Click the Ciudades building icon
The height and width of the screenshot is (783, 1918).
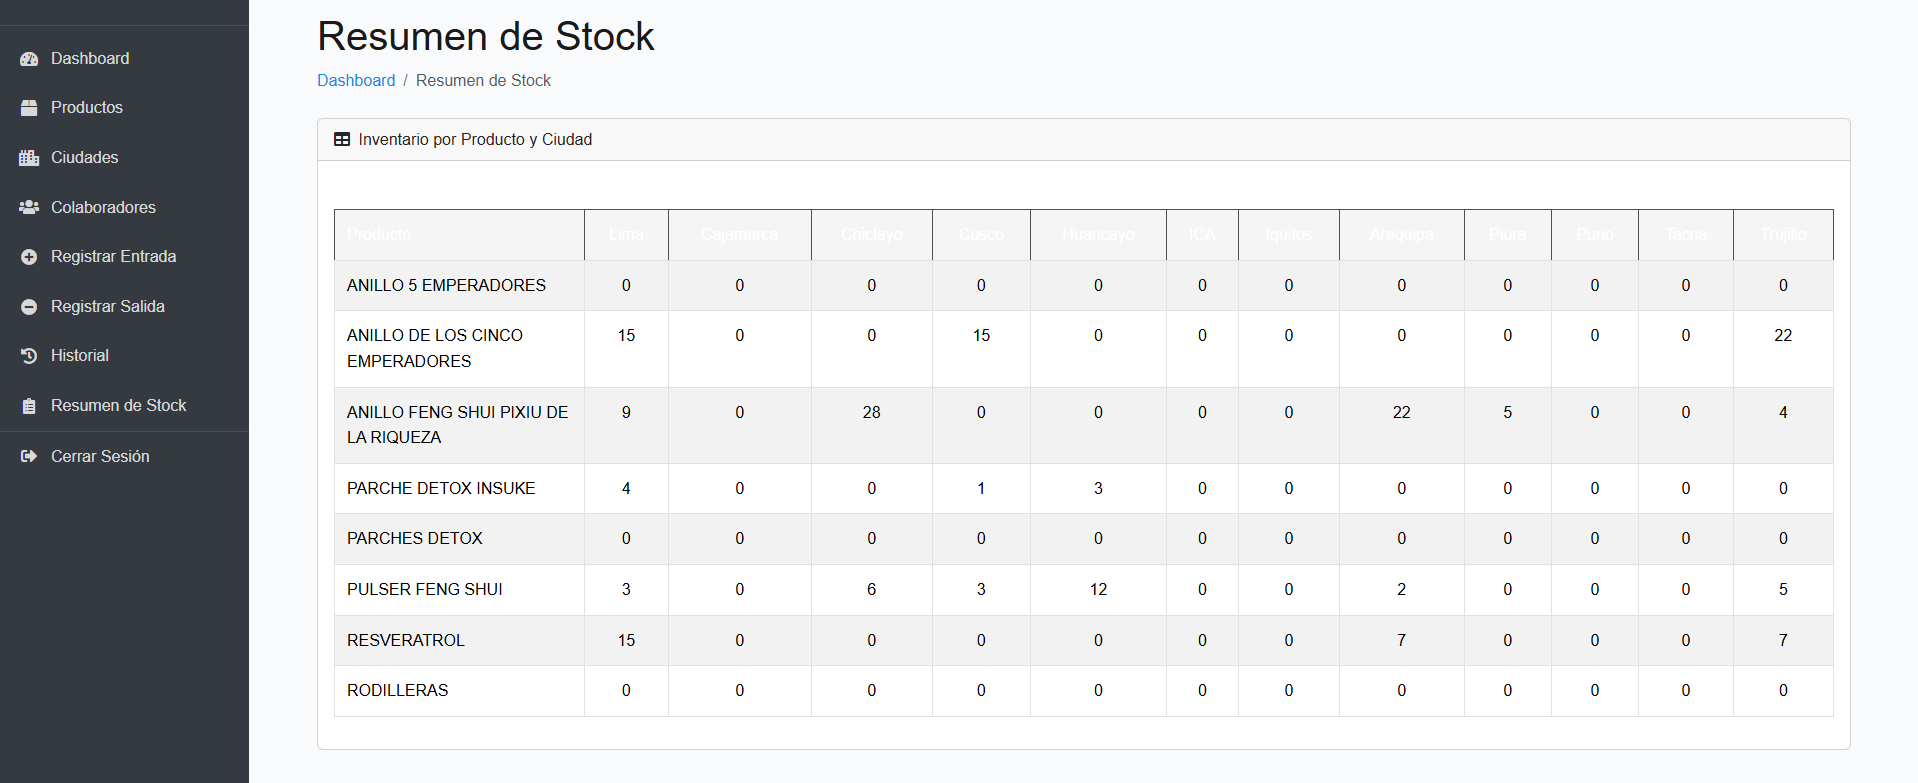tap(29, 158)
